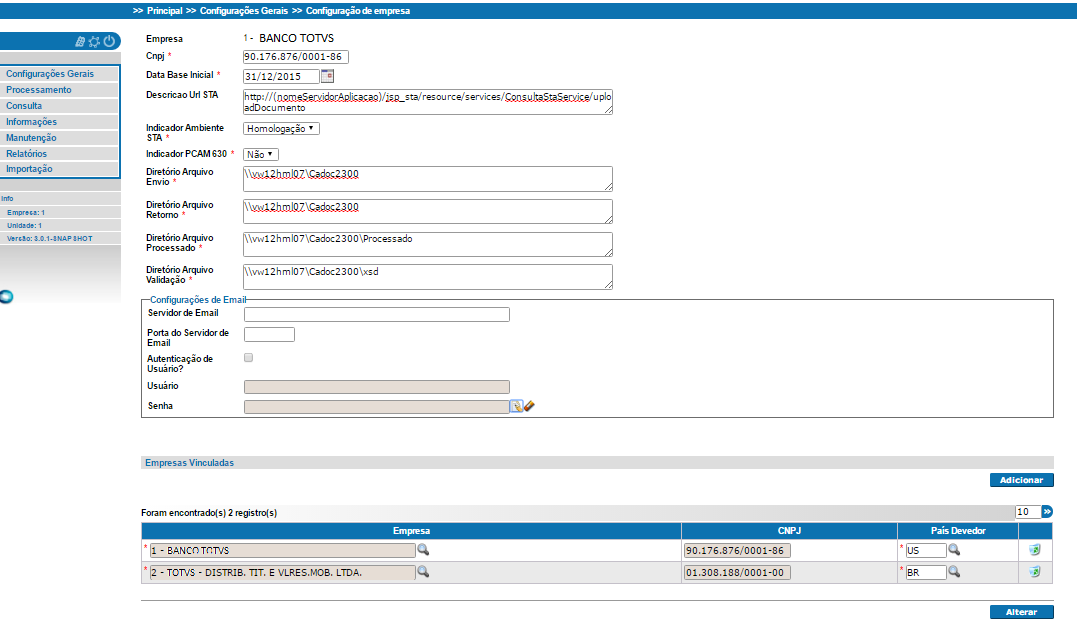Open country lookup next to BR field

(954, 571)
